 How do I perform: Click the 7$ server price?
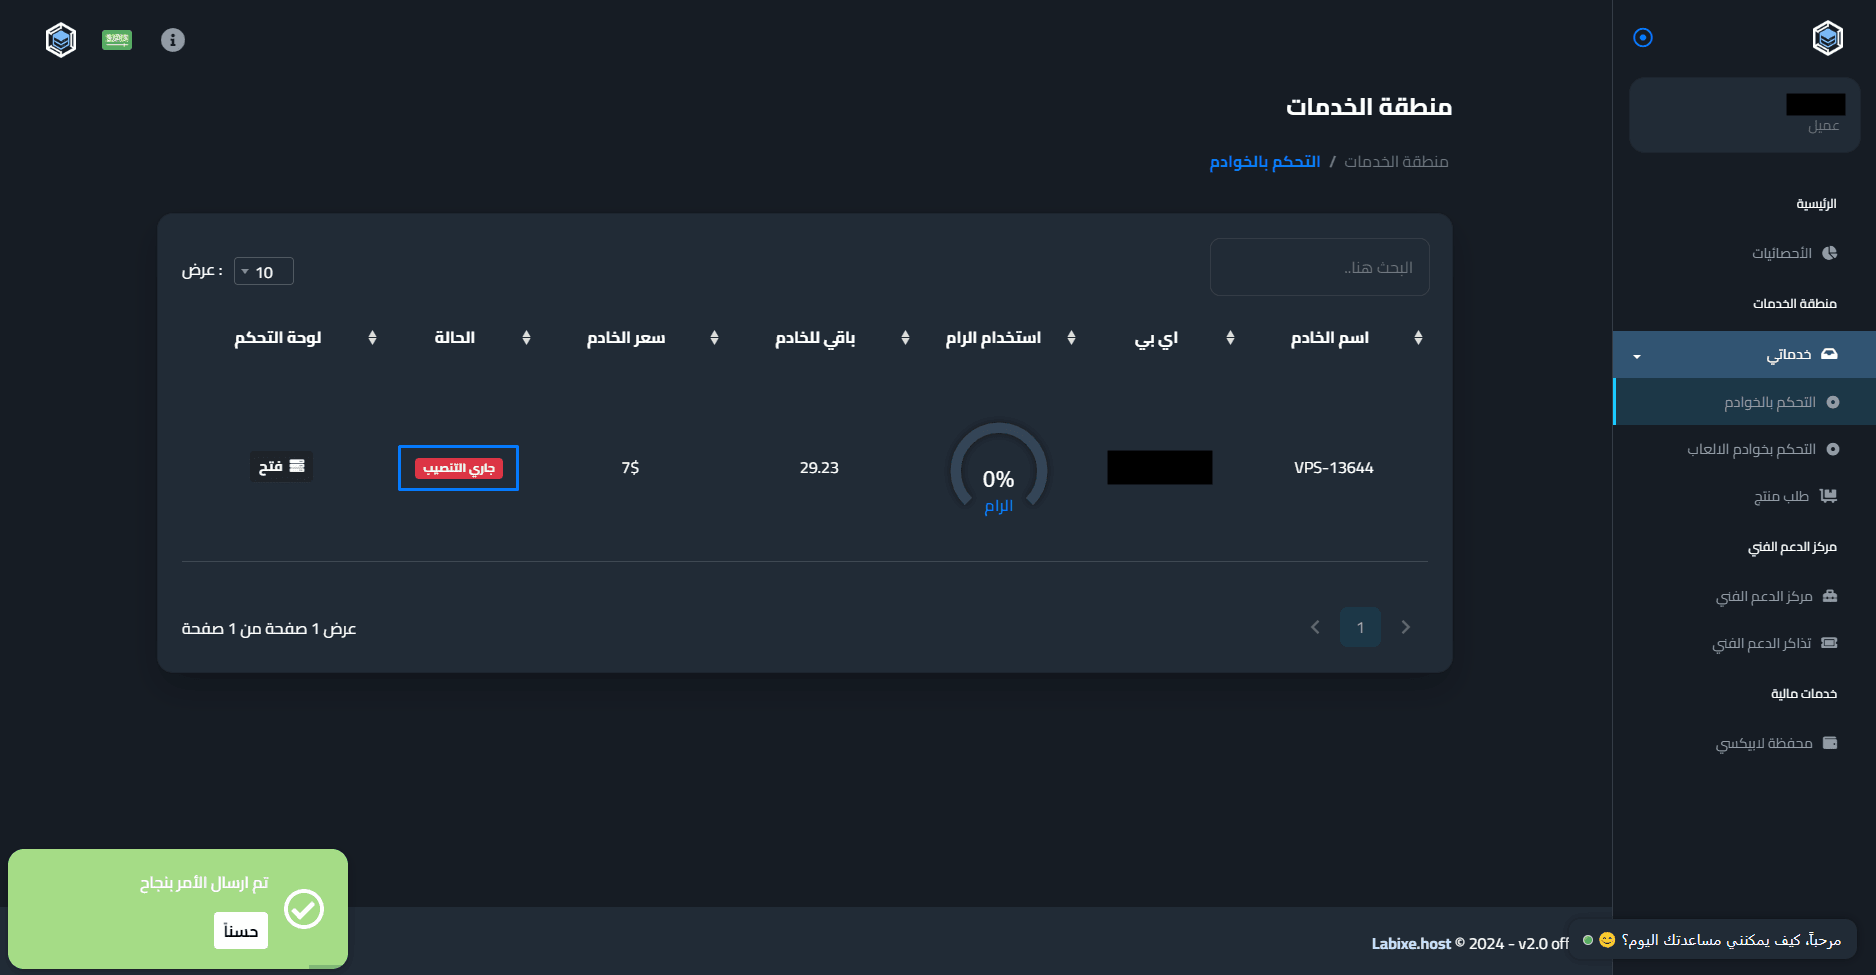(630, 468)
